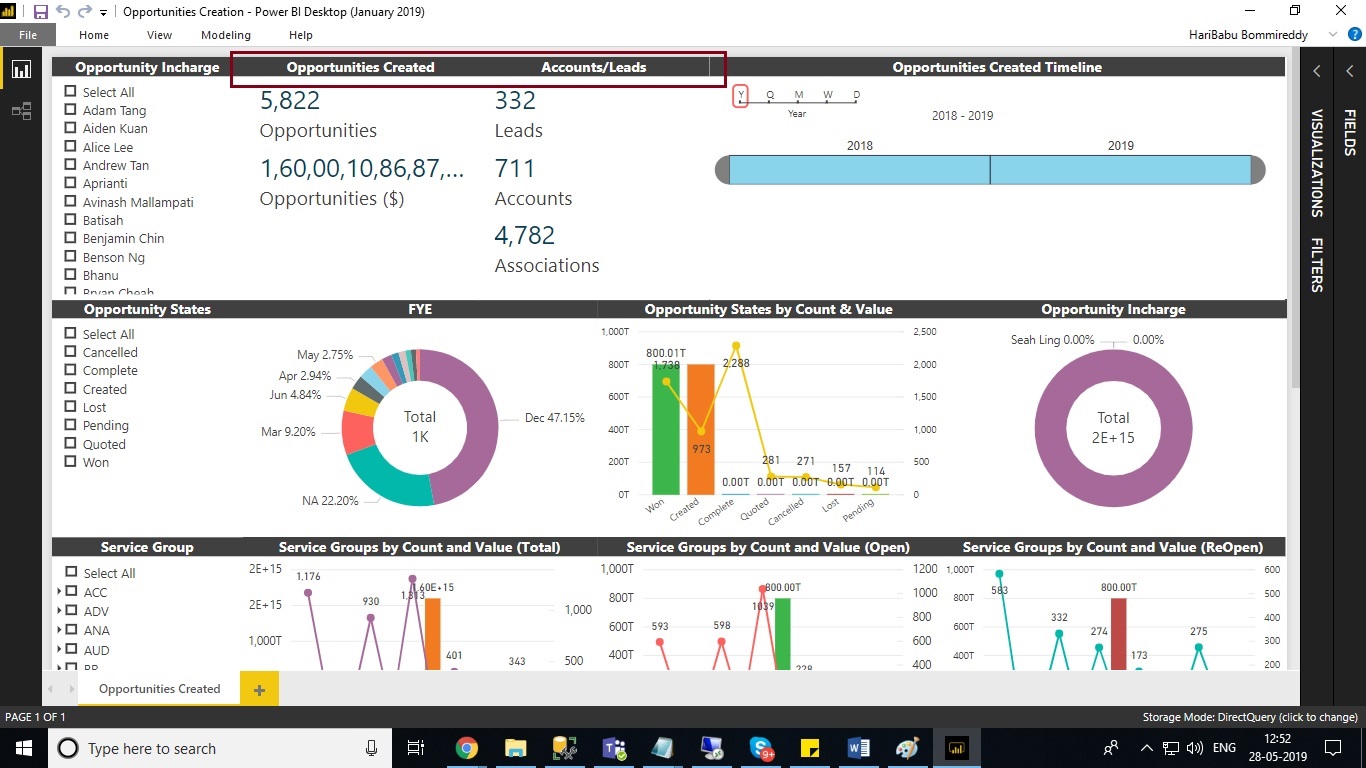Add a new page with plus icon
The height and width of the screenshot is (768, 1366).
point(259,689)
